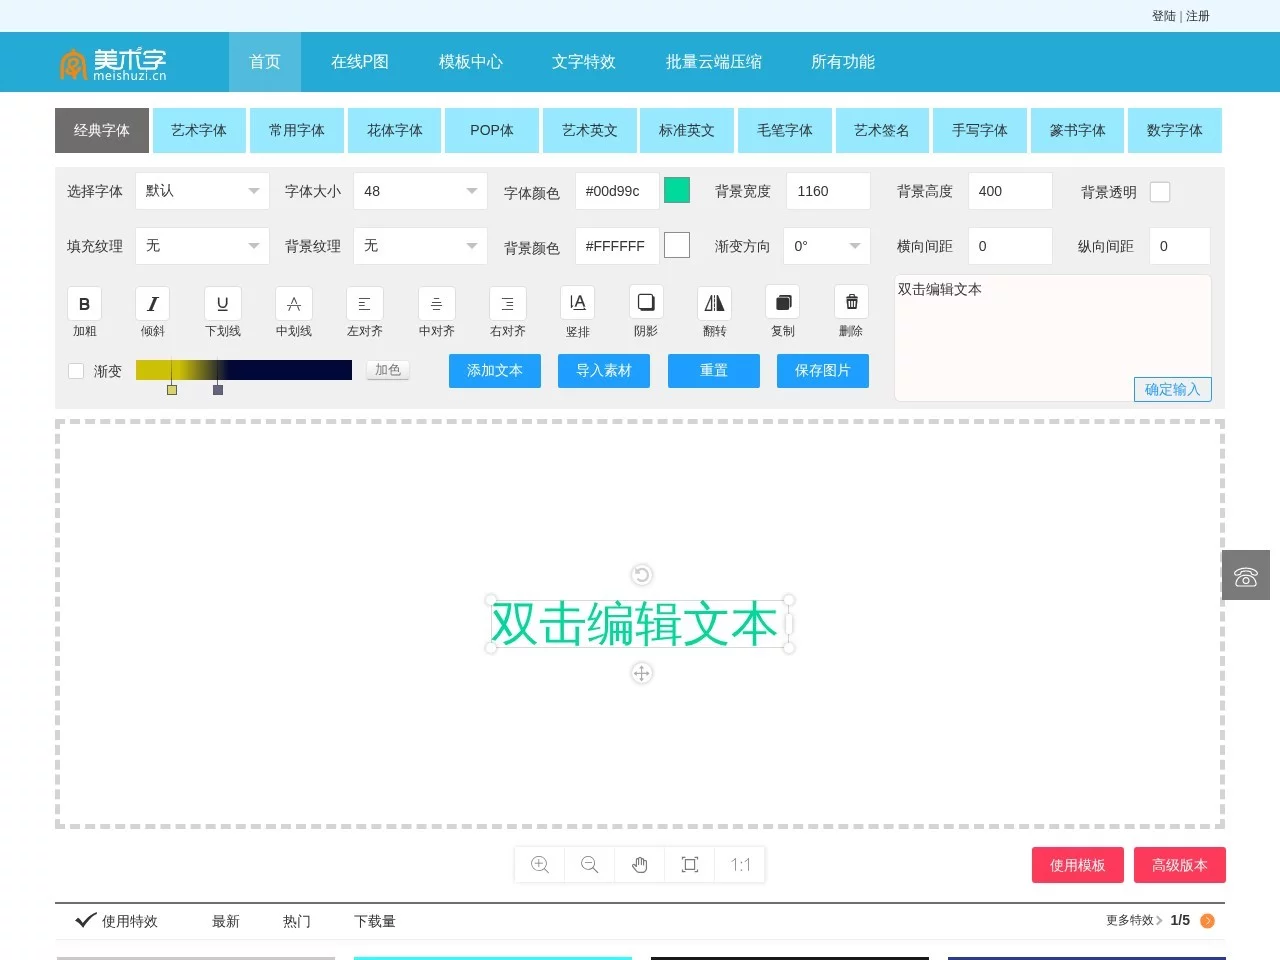This screenshot has width=1280, height=960.
Task: Apply italic using the 倾斜 tool
Action: (152, 311)
